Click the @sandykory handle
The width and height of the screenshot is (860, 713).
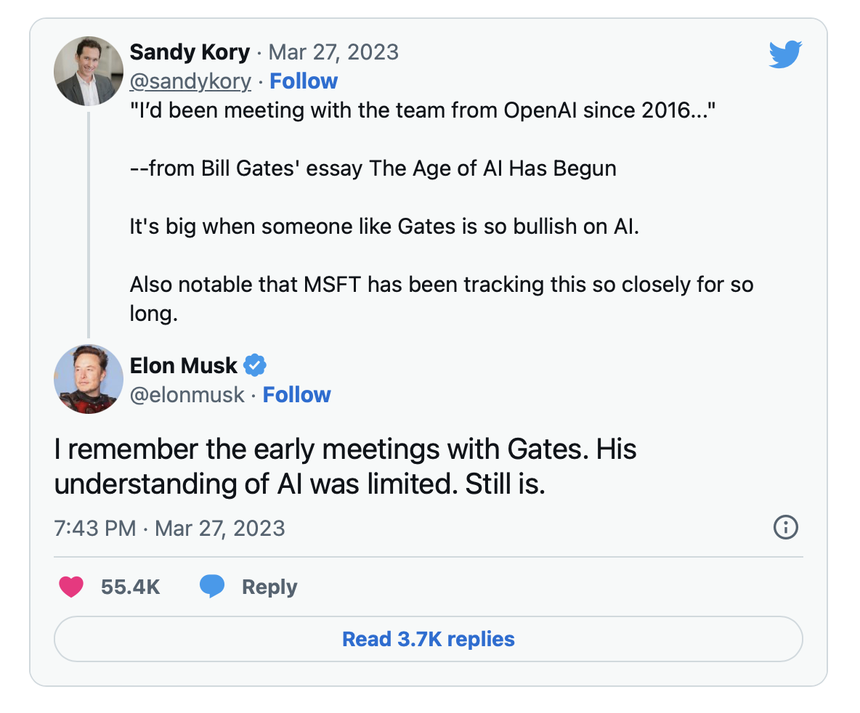pyautogui.click(x=190, y=81)
